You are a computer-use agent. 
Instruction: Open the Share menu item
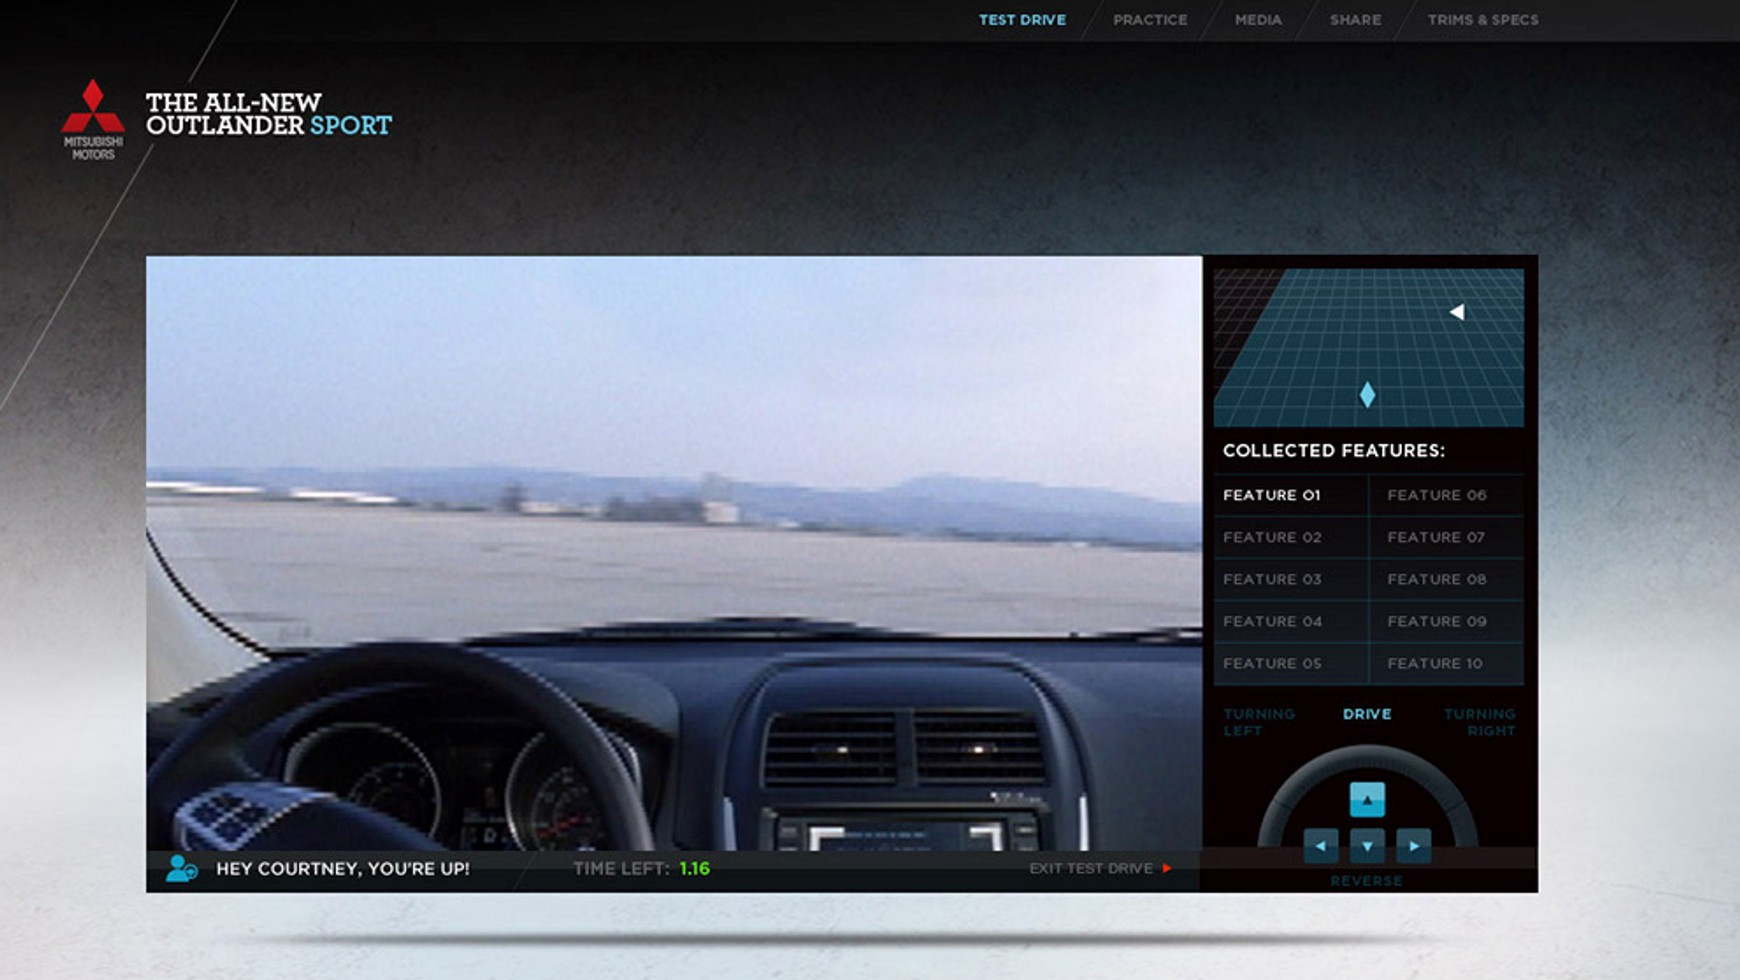(1355, 20)
